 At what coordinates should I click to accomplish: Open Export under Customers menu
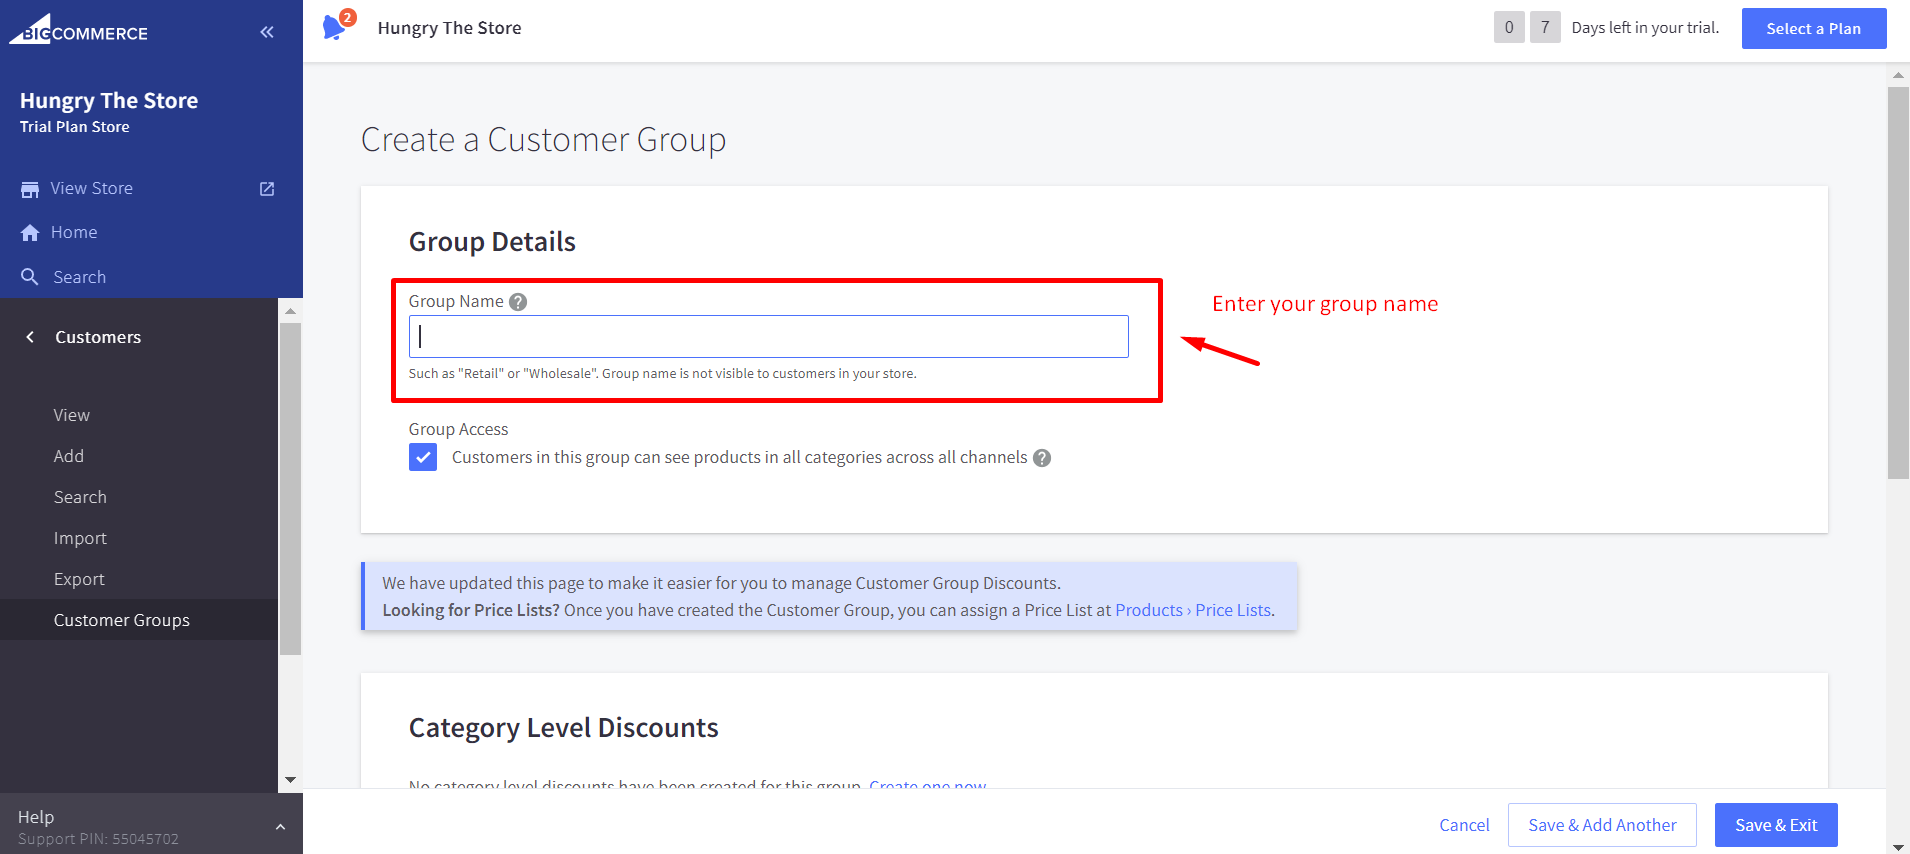click(79, 579)
